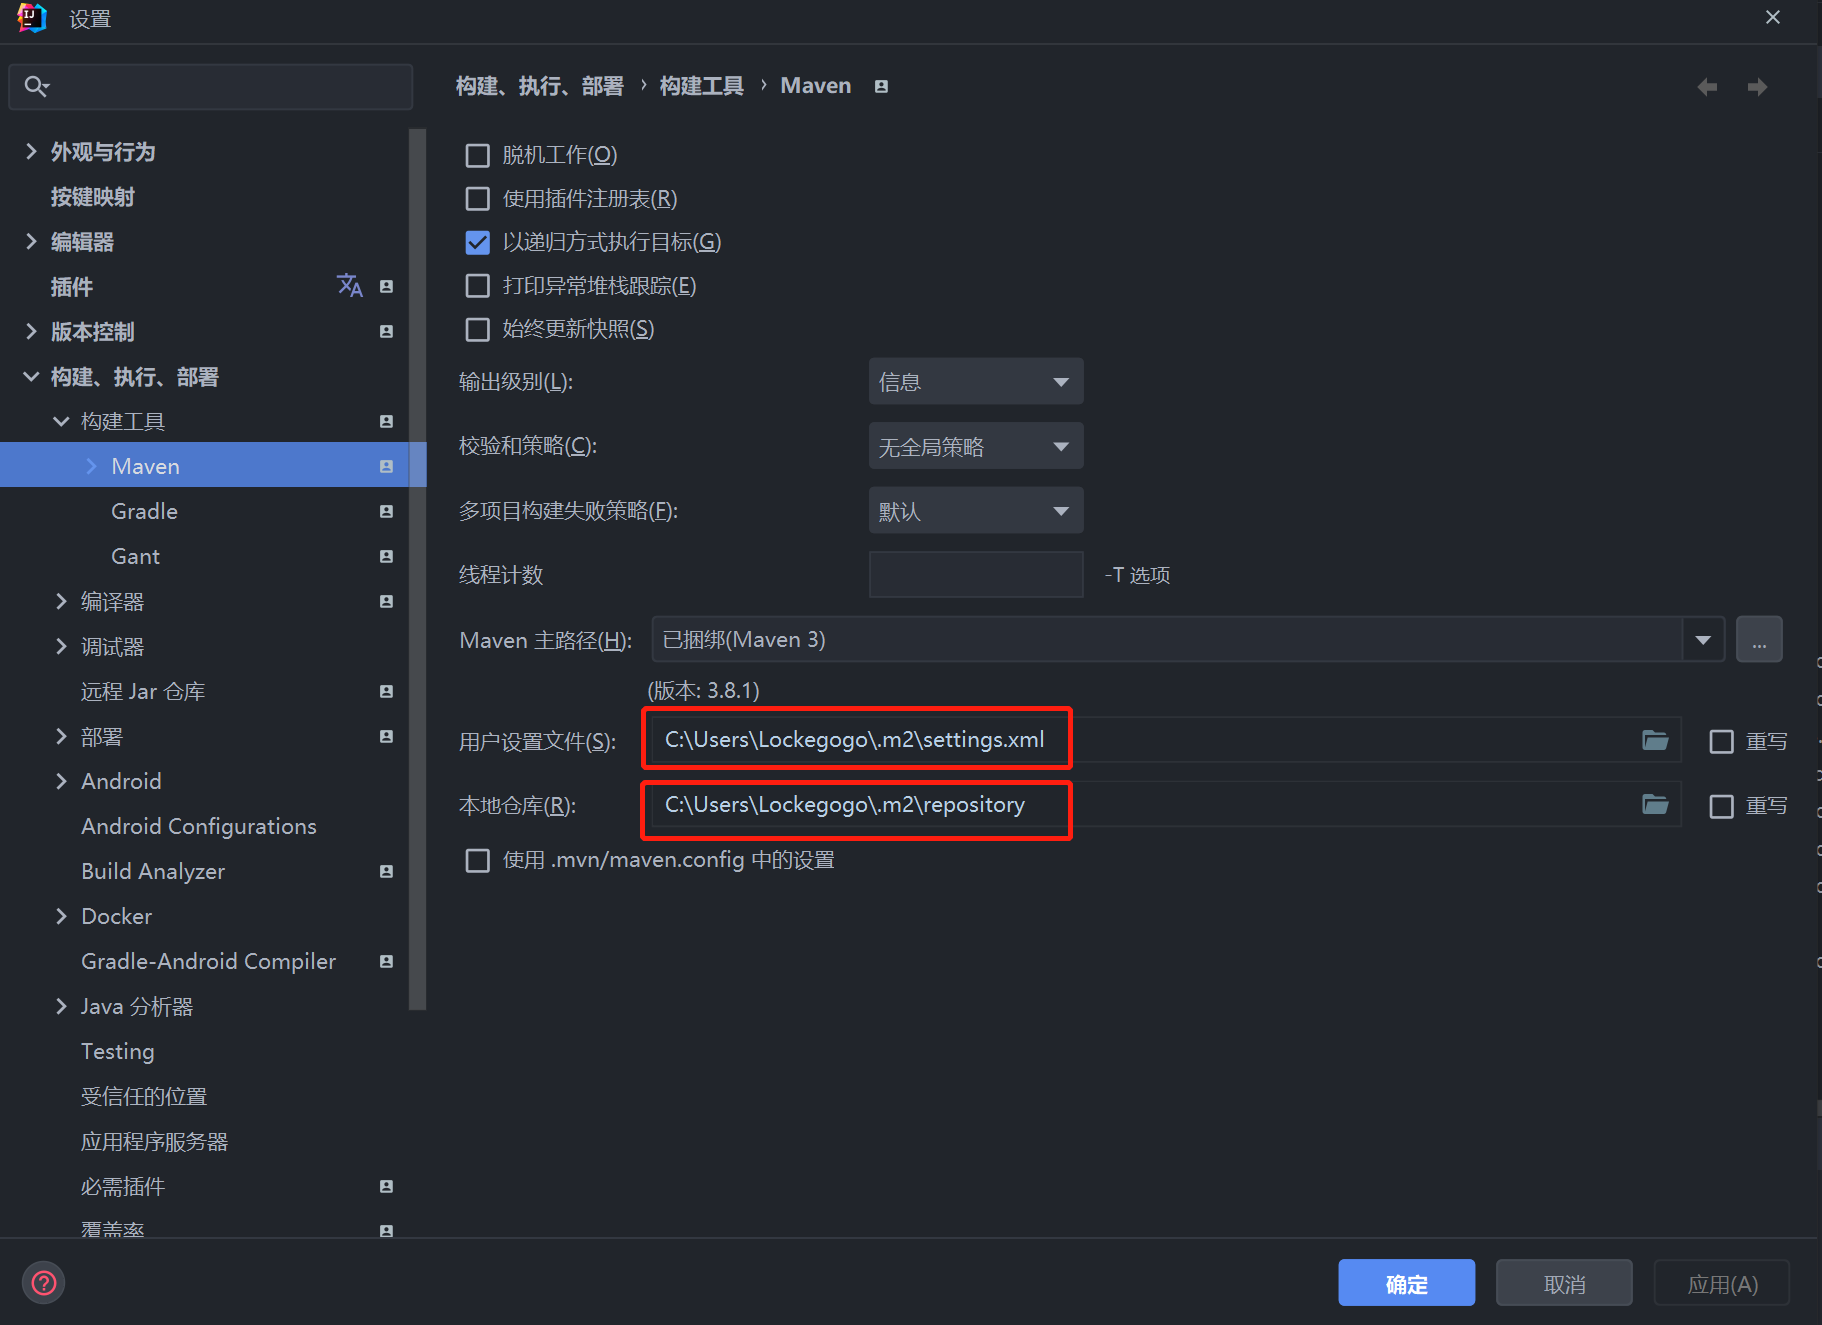Enable 使用 .mvn/maven.config 中的设置

(478, 860)
